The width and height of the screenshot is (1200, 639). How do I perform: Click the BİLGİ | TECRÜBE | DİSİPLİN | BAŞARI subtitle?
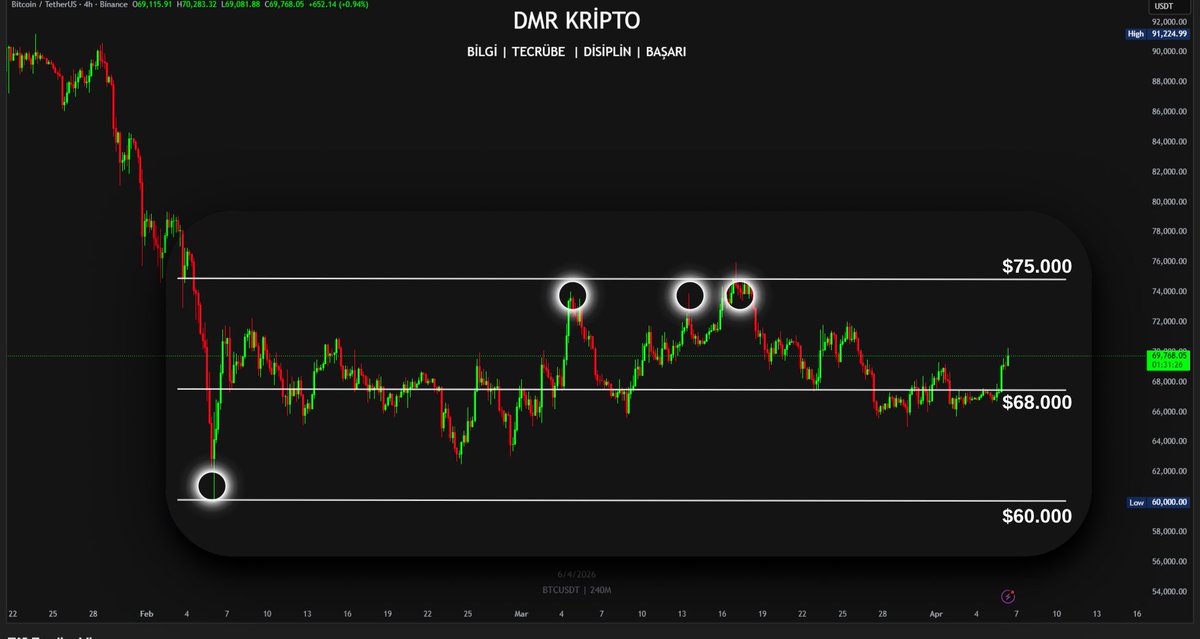(x=576, y=51)
